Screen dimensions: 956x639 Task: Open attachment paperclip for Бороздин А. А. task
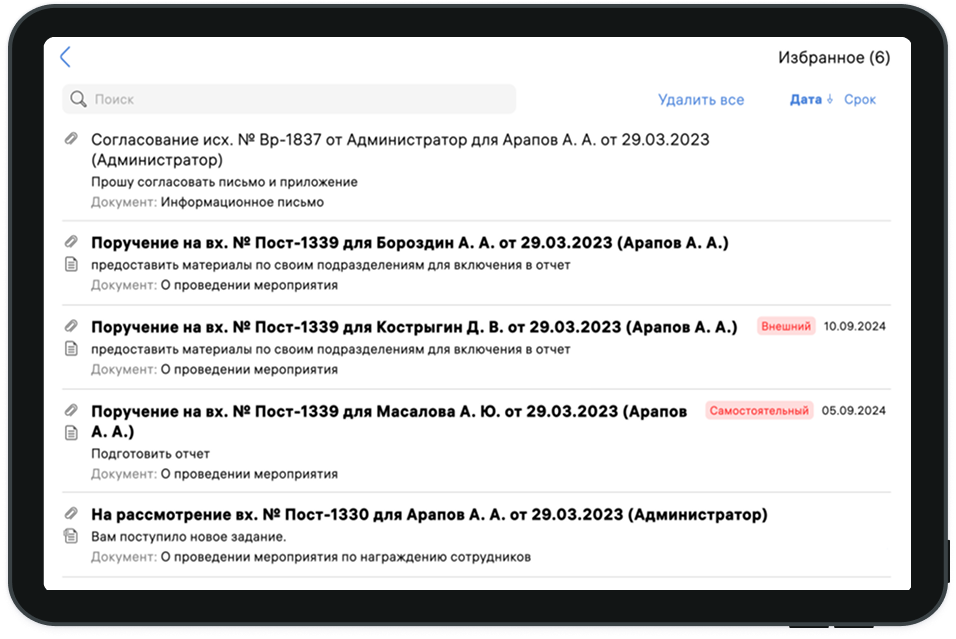71,242
